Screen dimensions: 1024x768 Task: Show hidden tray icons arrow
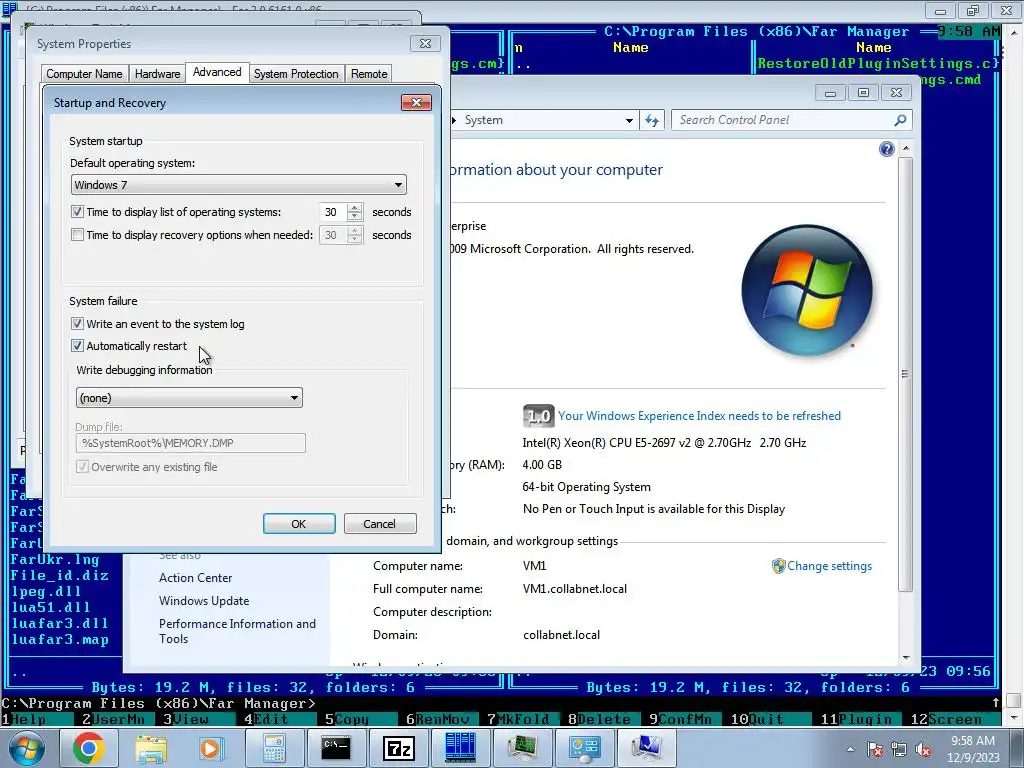click(850, 749)
